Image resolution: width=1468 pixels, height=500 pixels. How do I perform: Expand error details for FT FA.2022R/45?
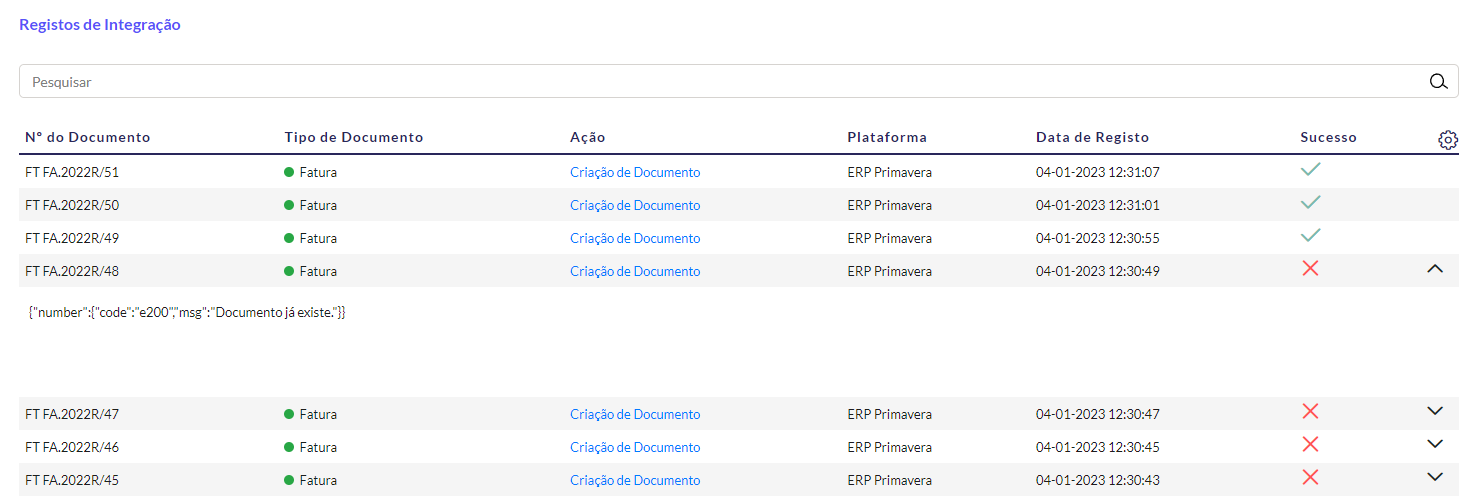tap(1435, 477)
